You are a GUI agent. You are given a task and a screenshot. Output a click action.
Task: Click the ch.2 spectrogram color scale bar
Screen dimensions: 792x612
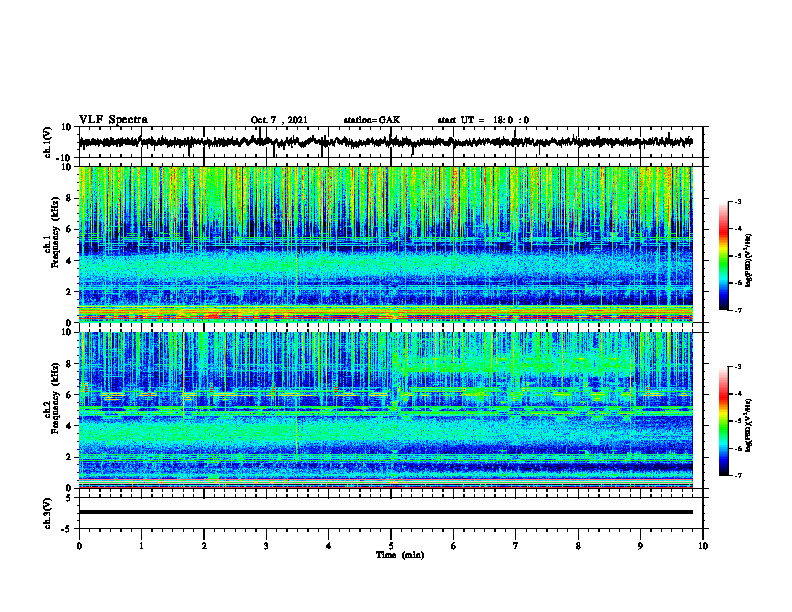click(x=723, y=421)
